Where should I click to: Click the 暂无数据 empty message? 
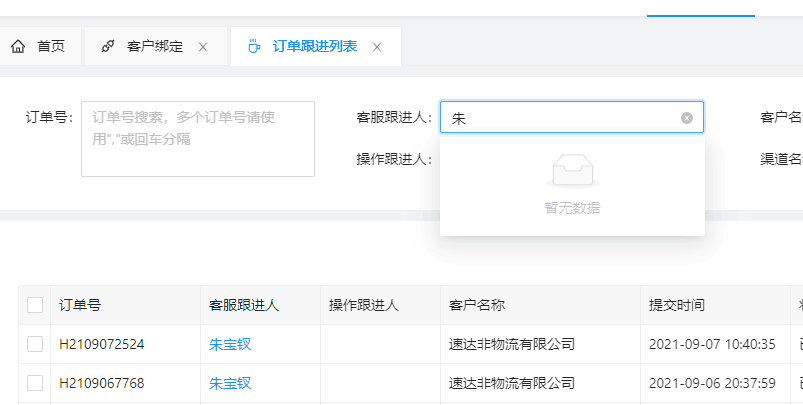(x=572, y=208)
